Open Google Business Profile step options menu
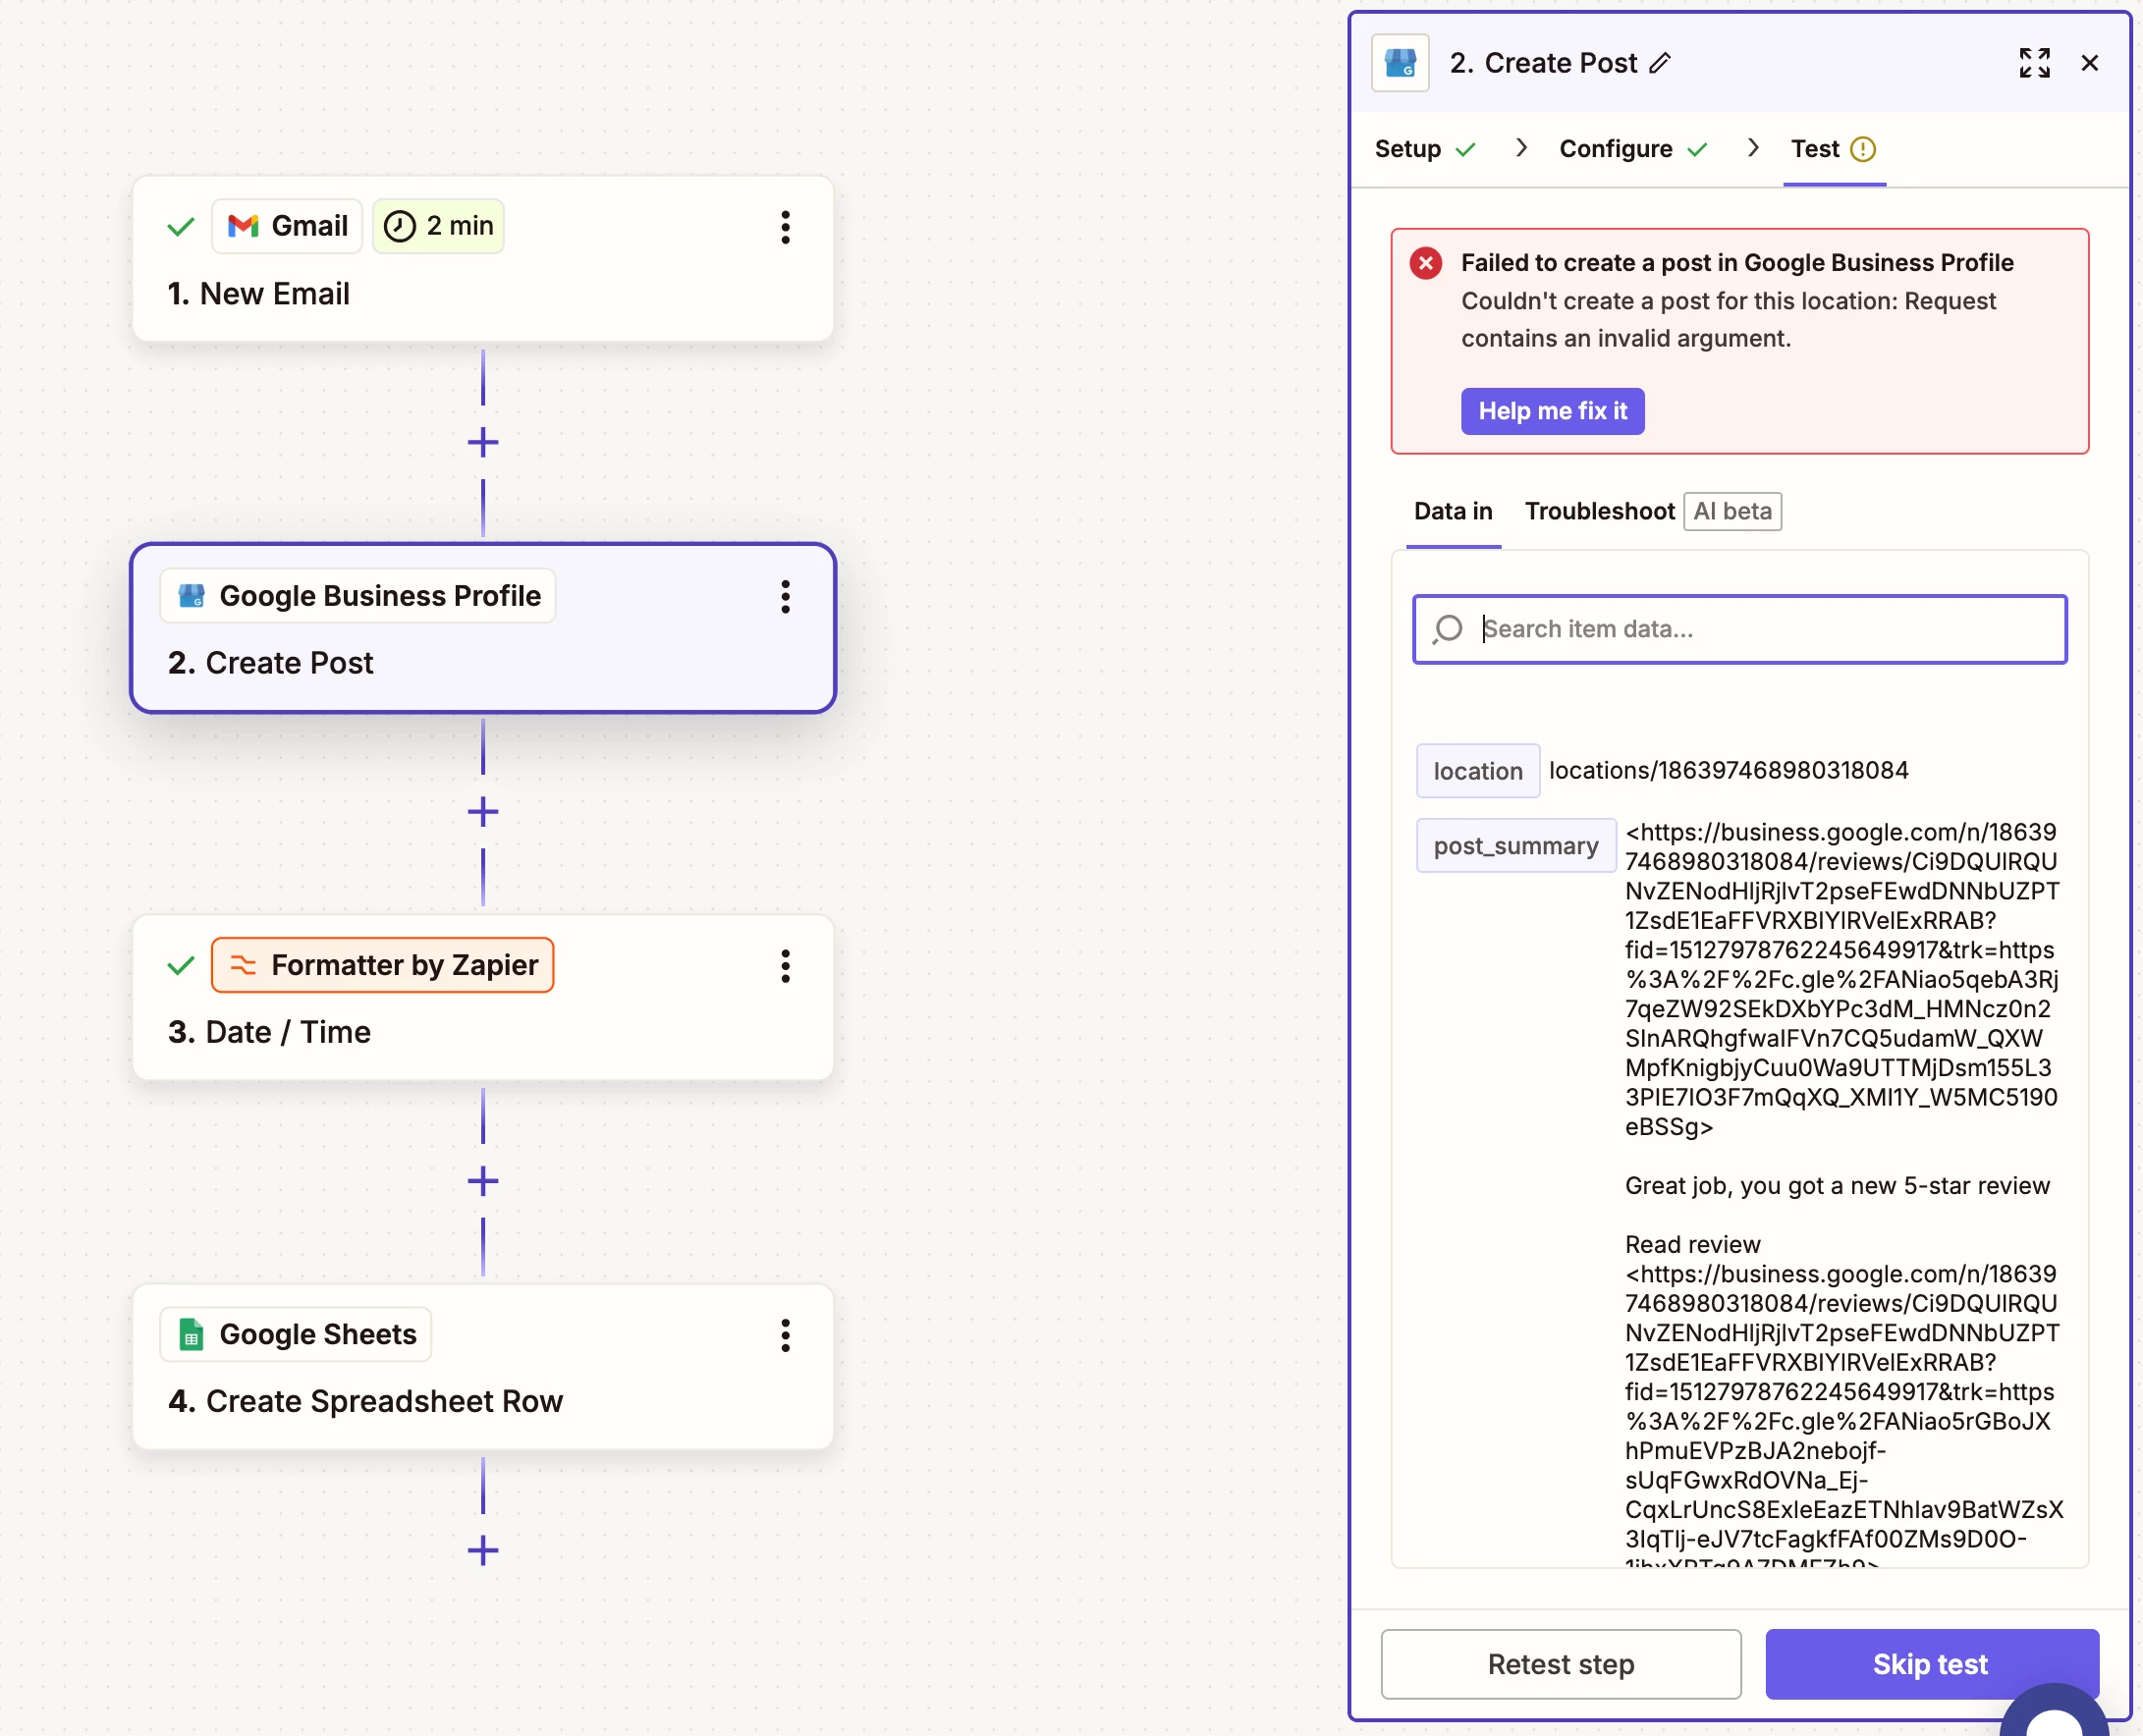 pyautogui.click(x=785, y=597)
